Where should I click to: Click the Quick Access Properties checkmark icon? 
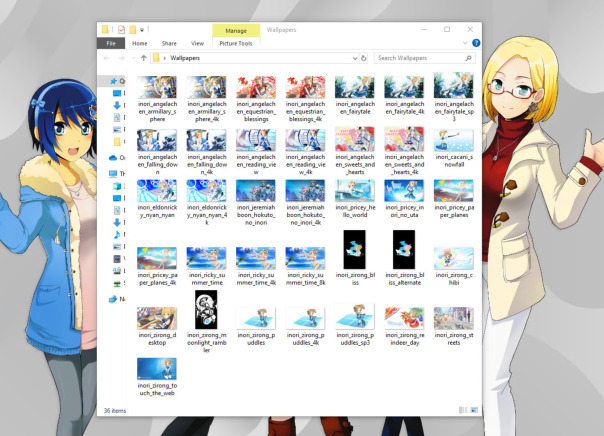[x=121, y=30]
